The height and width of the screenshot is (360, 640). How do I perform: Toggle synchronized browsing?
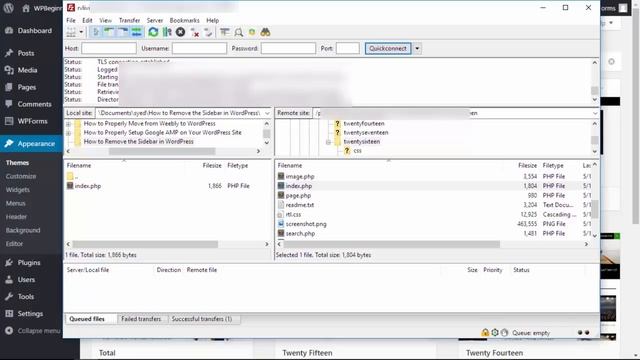tap(252, 32)
